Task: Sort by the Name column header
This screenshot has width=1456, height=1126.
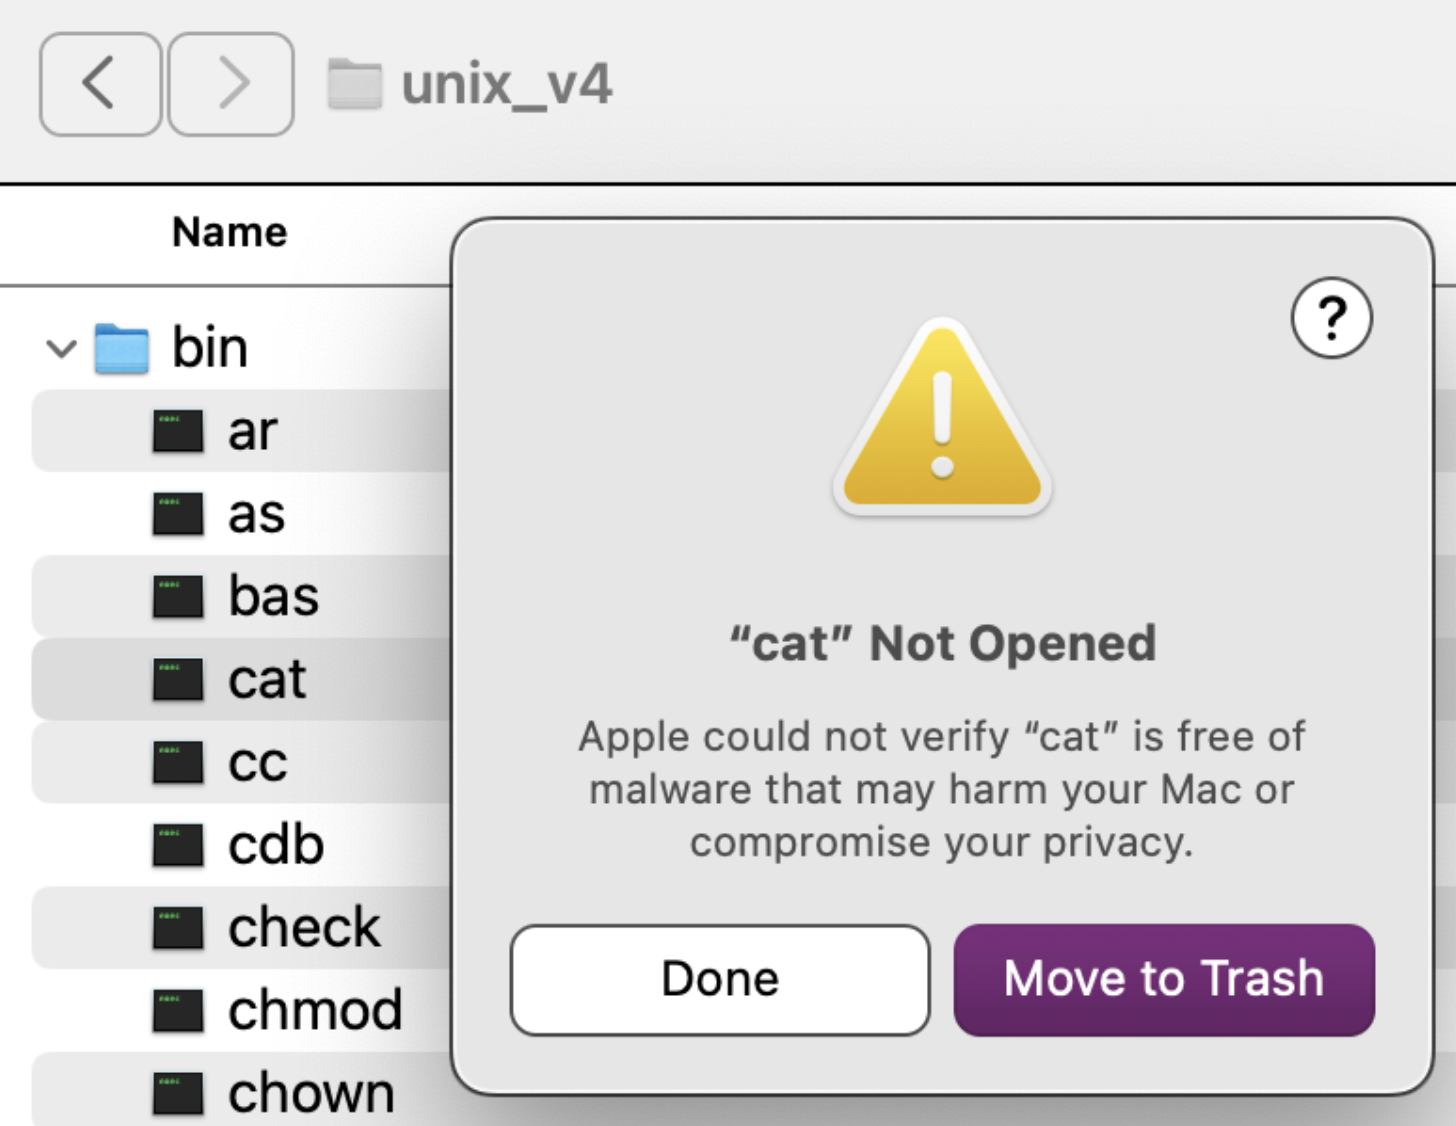Action: (x=229, y=233)
